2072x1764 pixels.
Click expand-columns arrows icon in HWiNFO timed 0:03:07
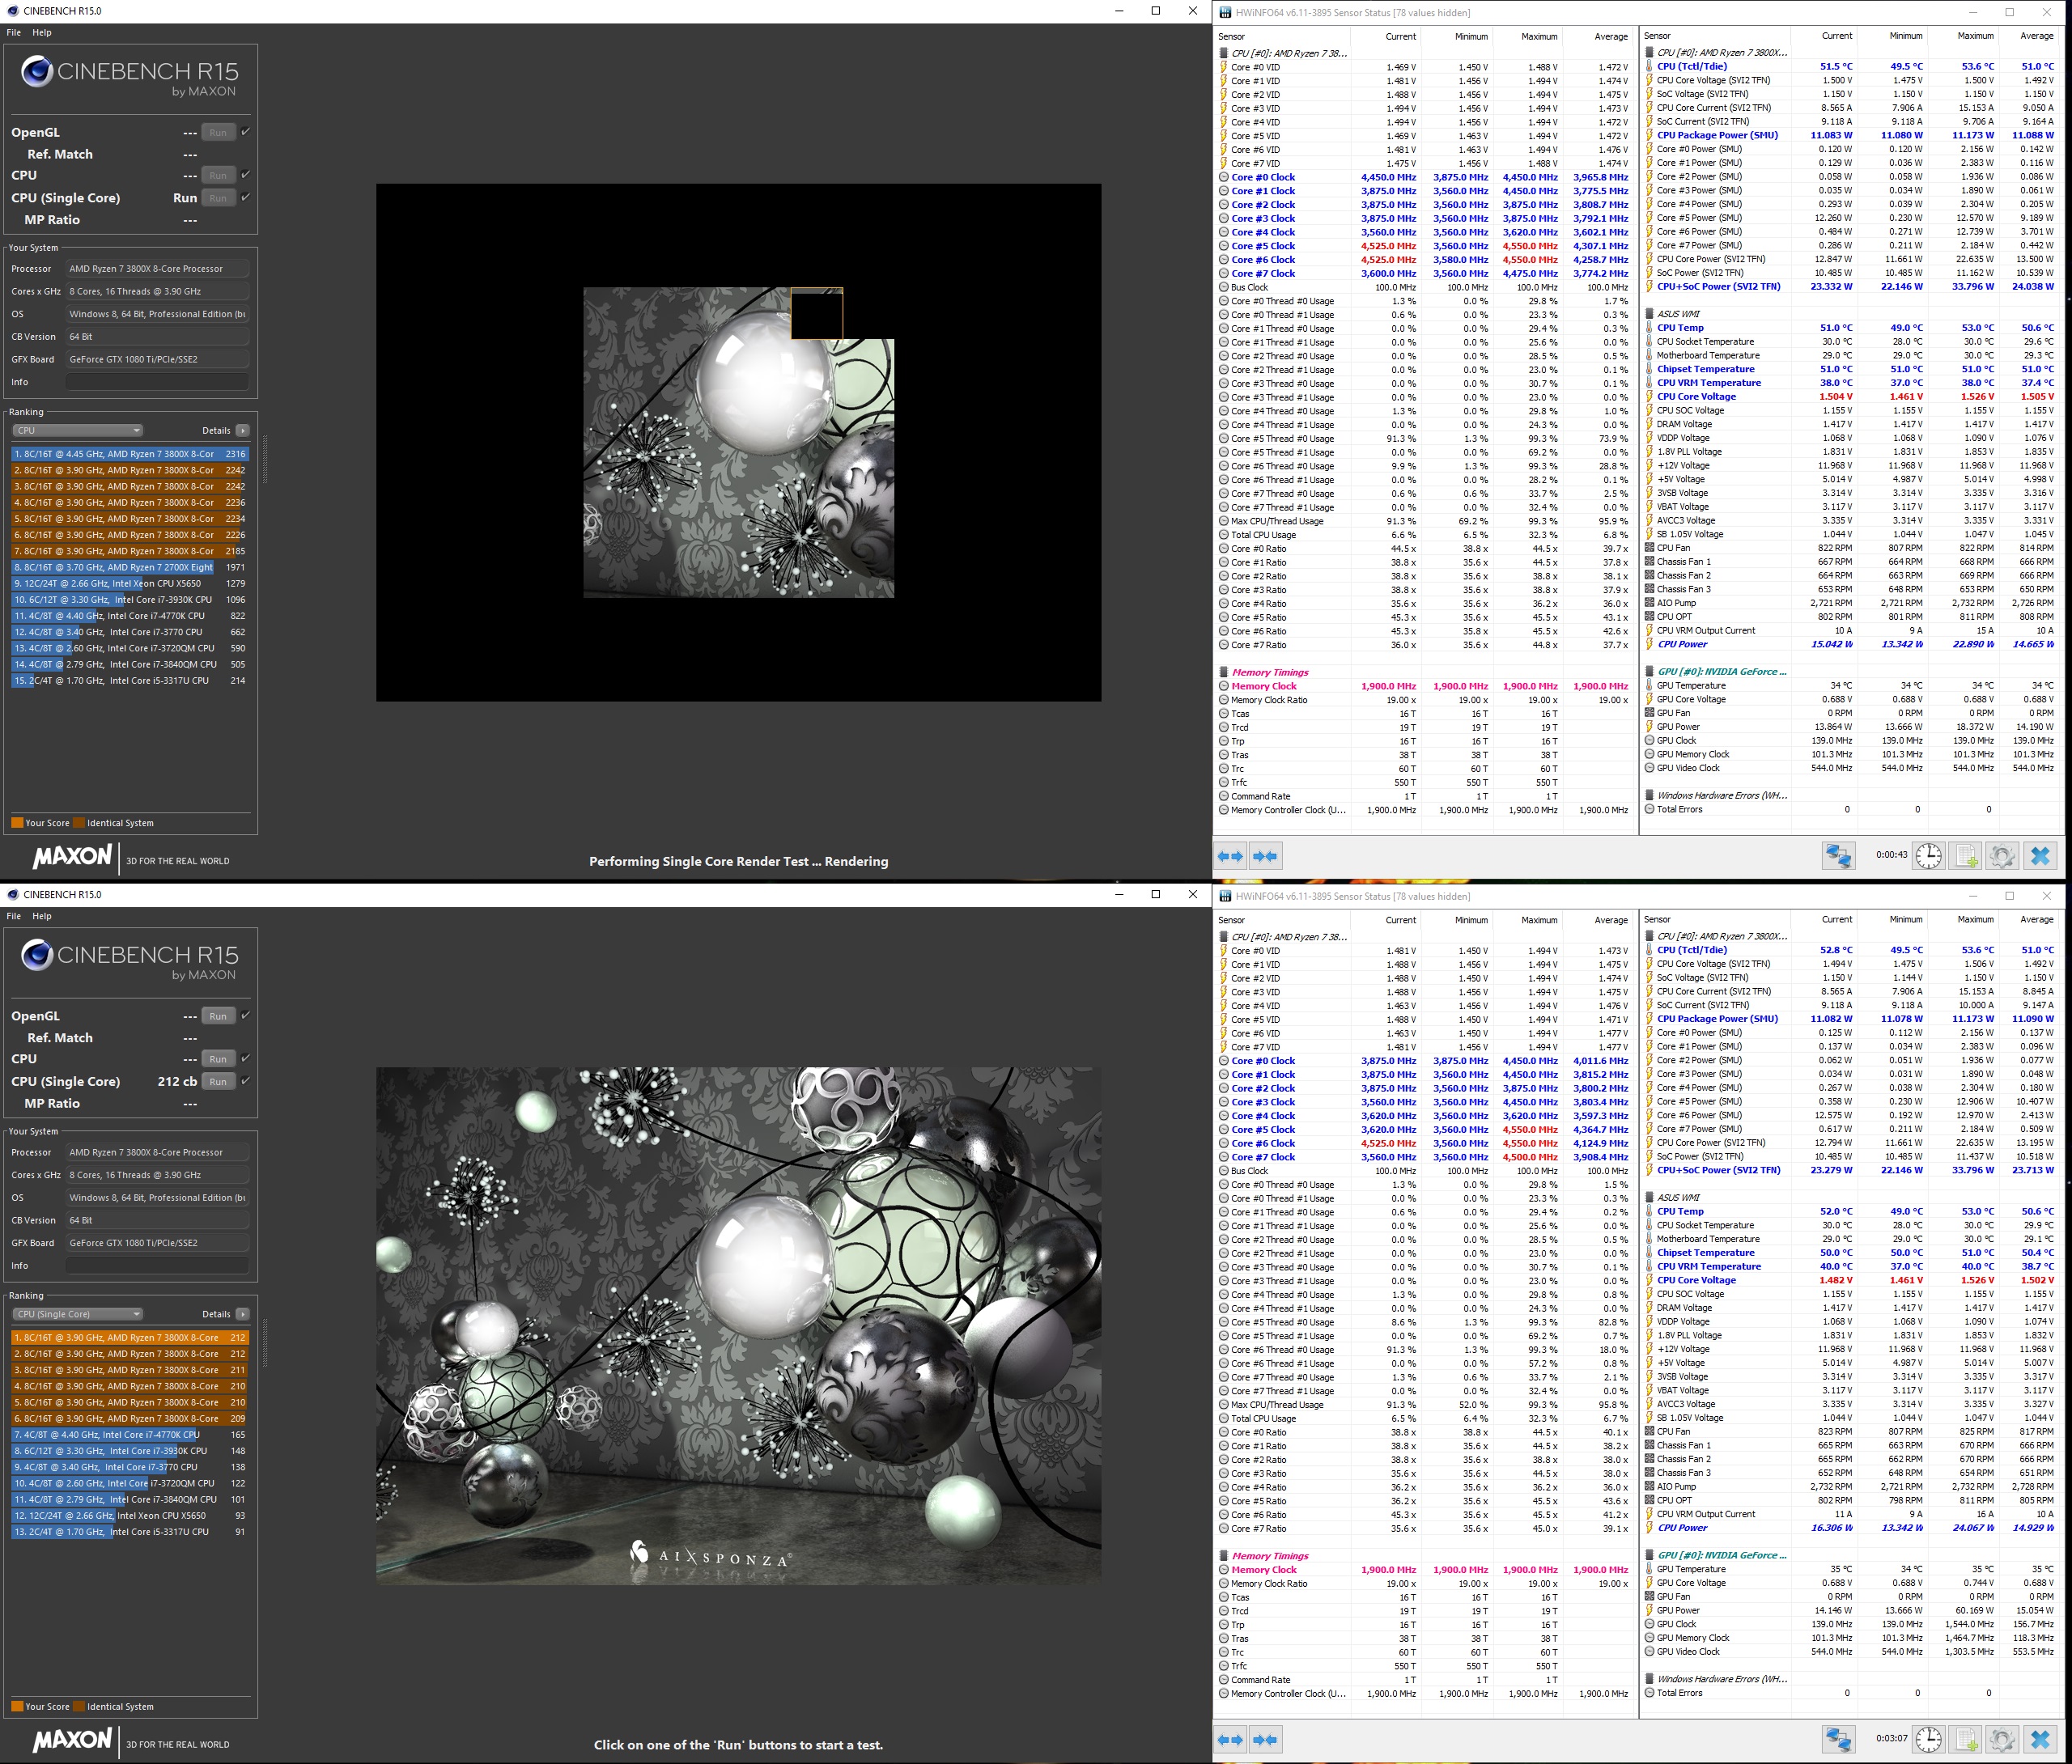1230,1740
